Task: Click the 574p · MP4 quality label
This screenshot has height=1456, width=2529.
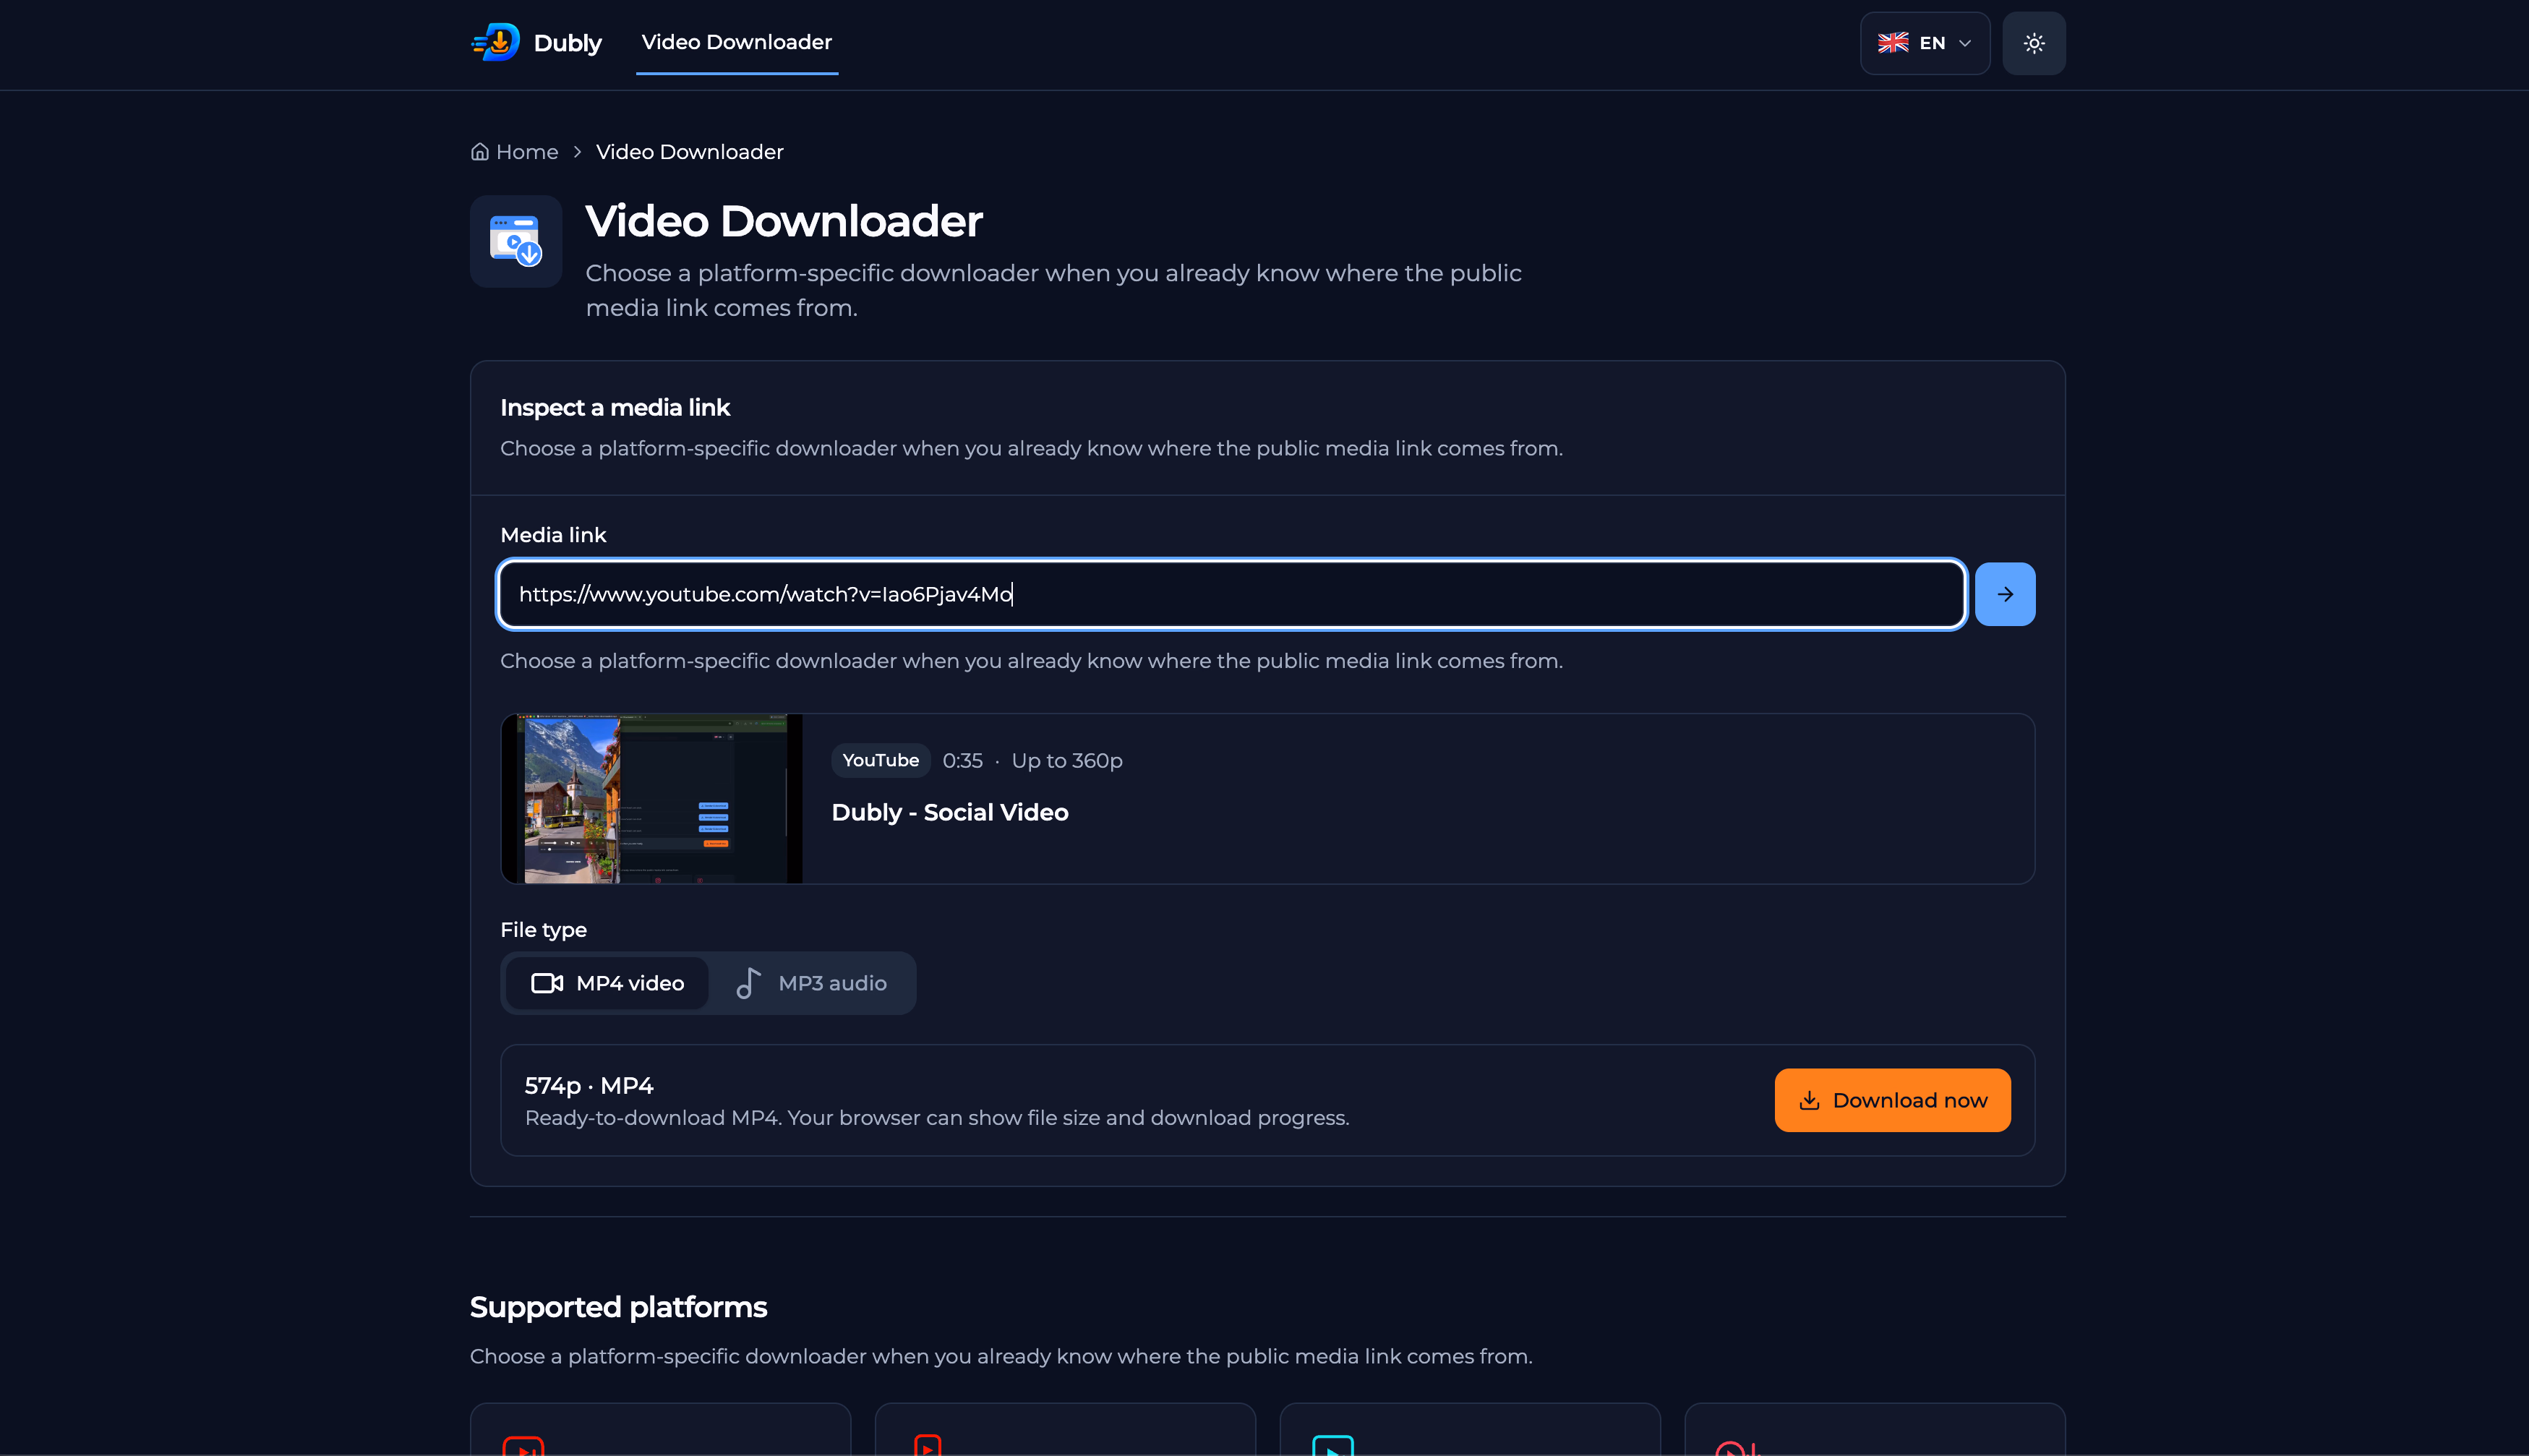Action: coord(588,1085)
